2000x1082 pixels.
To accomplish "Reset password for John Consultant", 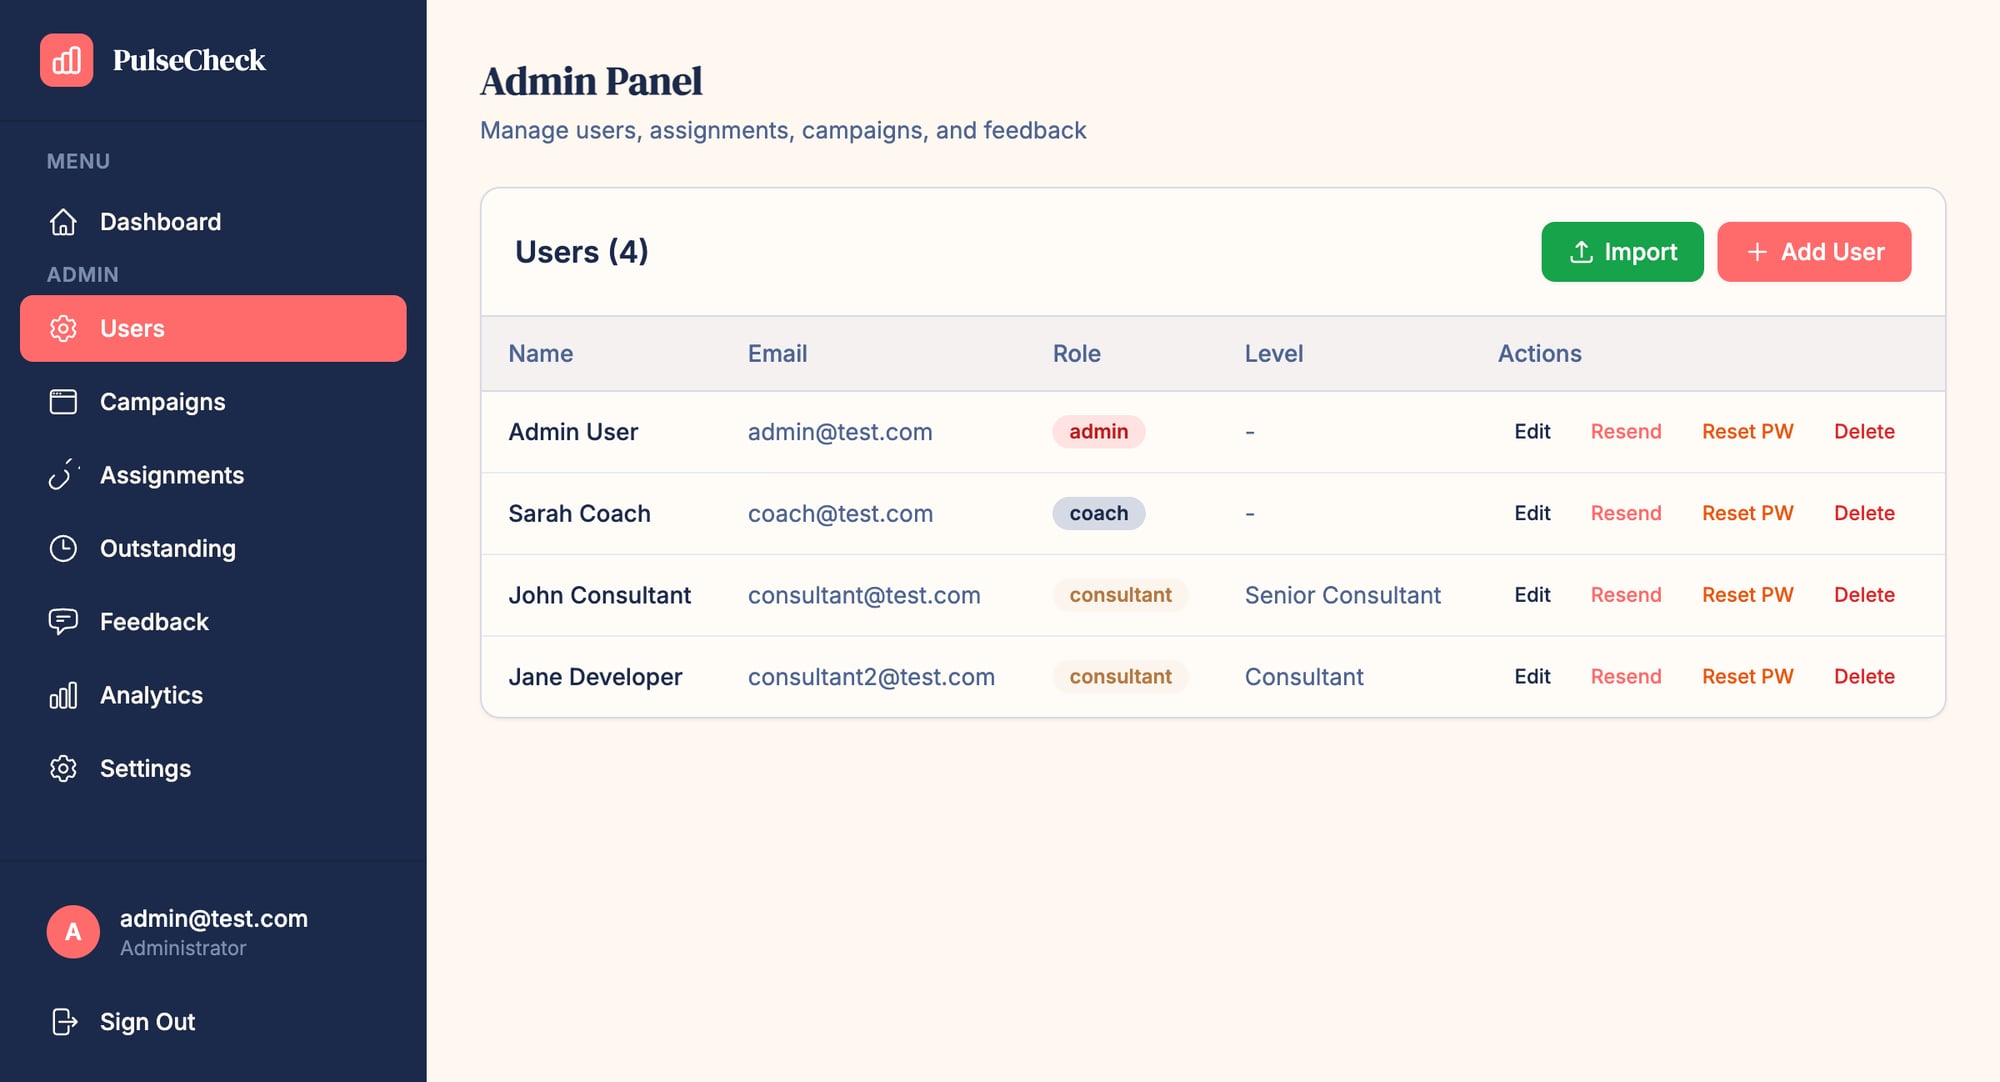I will click(1747, 594).
